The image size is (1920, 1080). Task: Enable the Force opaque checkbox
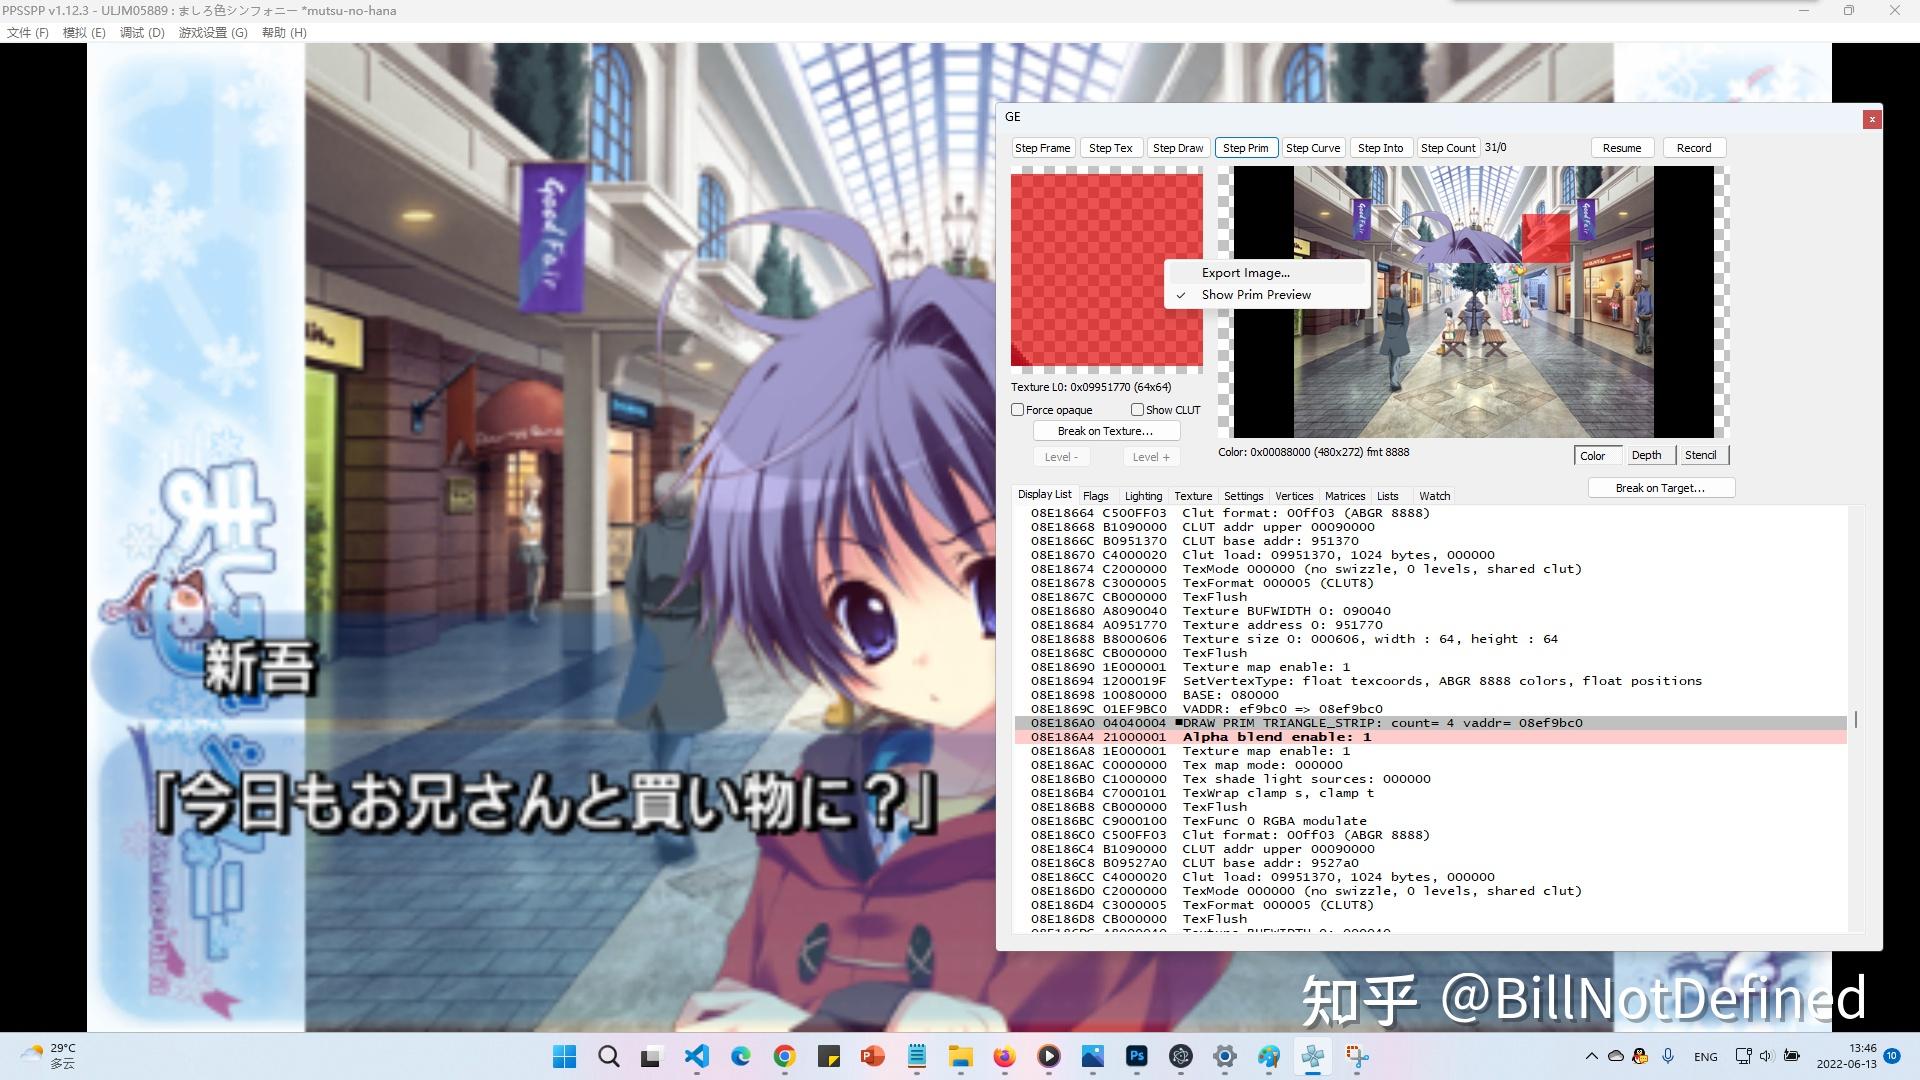1018,410
